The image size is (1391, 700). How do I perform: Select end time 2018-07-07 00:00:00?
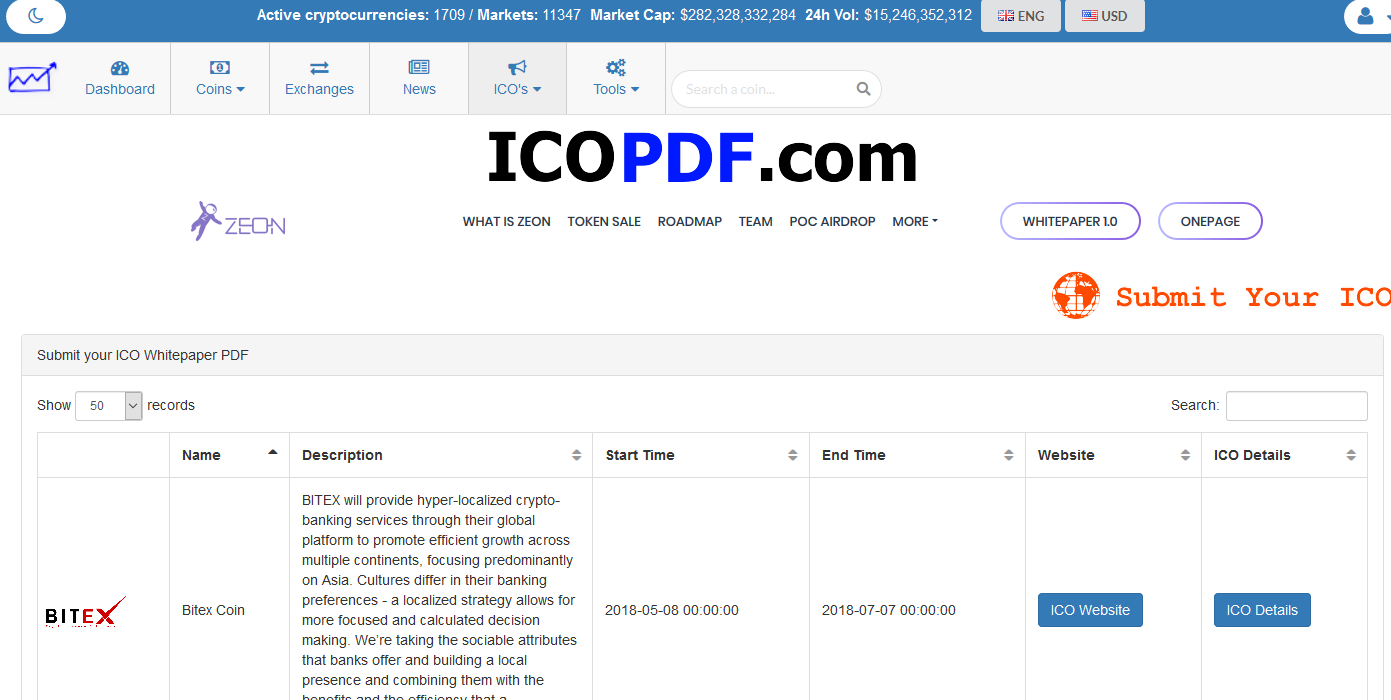pos(889,610)
